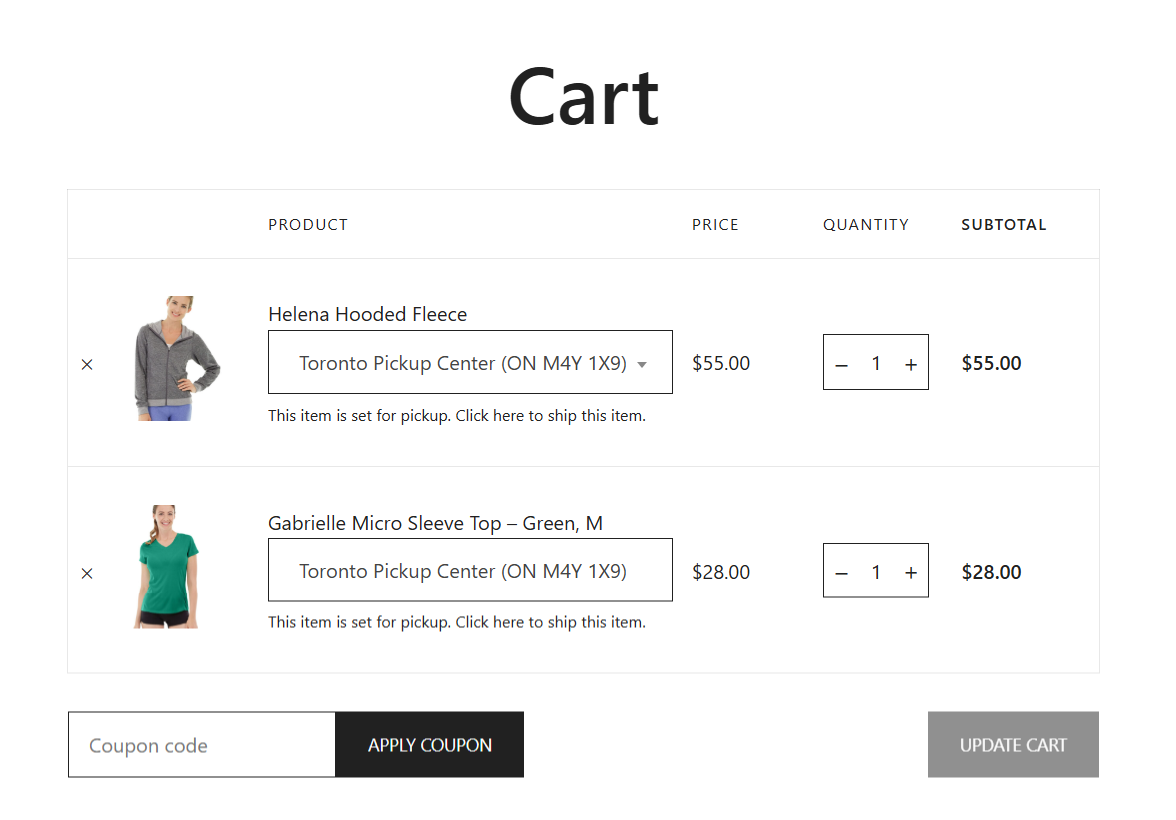The image size is (1176, 820).
Task: Remove the Helena Hooded Fleece from cart
Action: click(87, 363)
